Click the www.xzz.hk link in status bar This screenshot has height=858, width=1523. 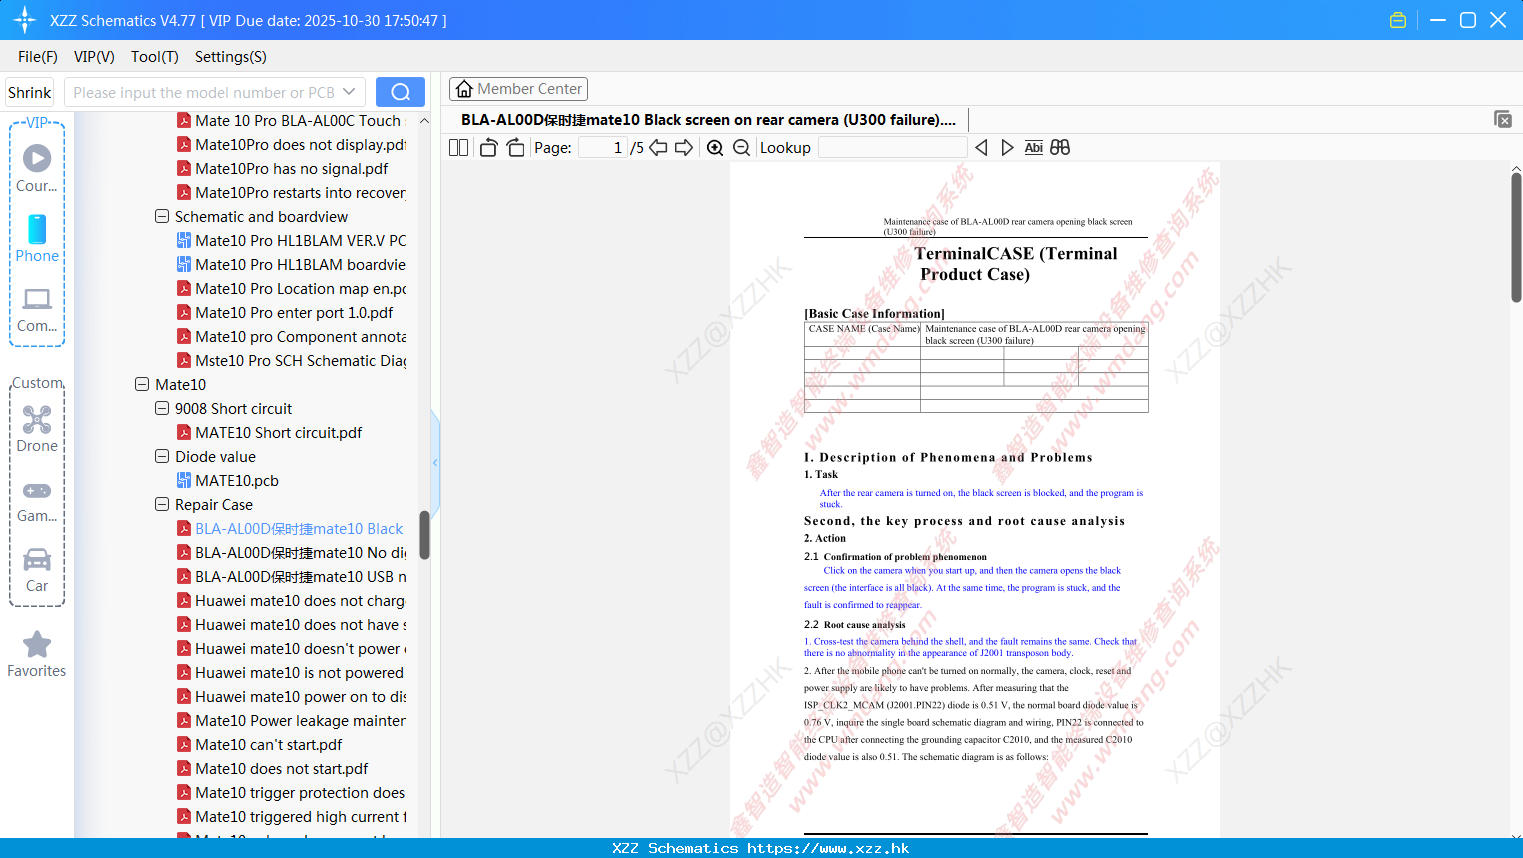point(828,848)
